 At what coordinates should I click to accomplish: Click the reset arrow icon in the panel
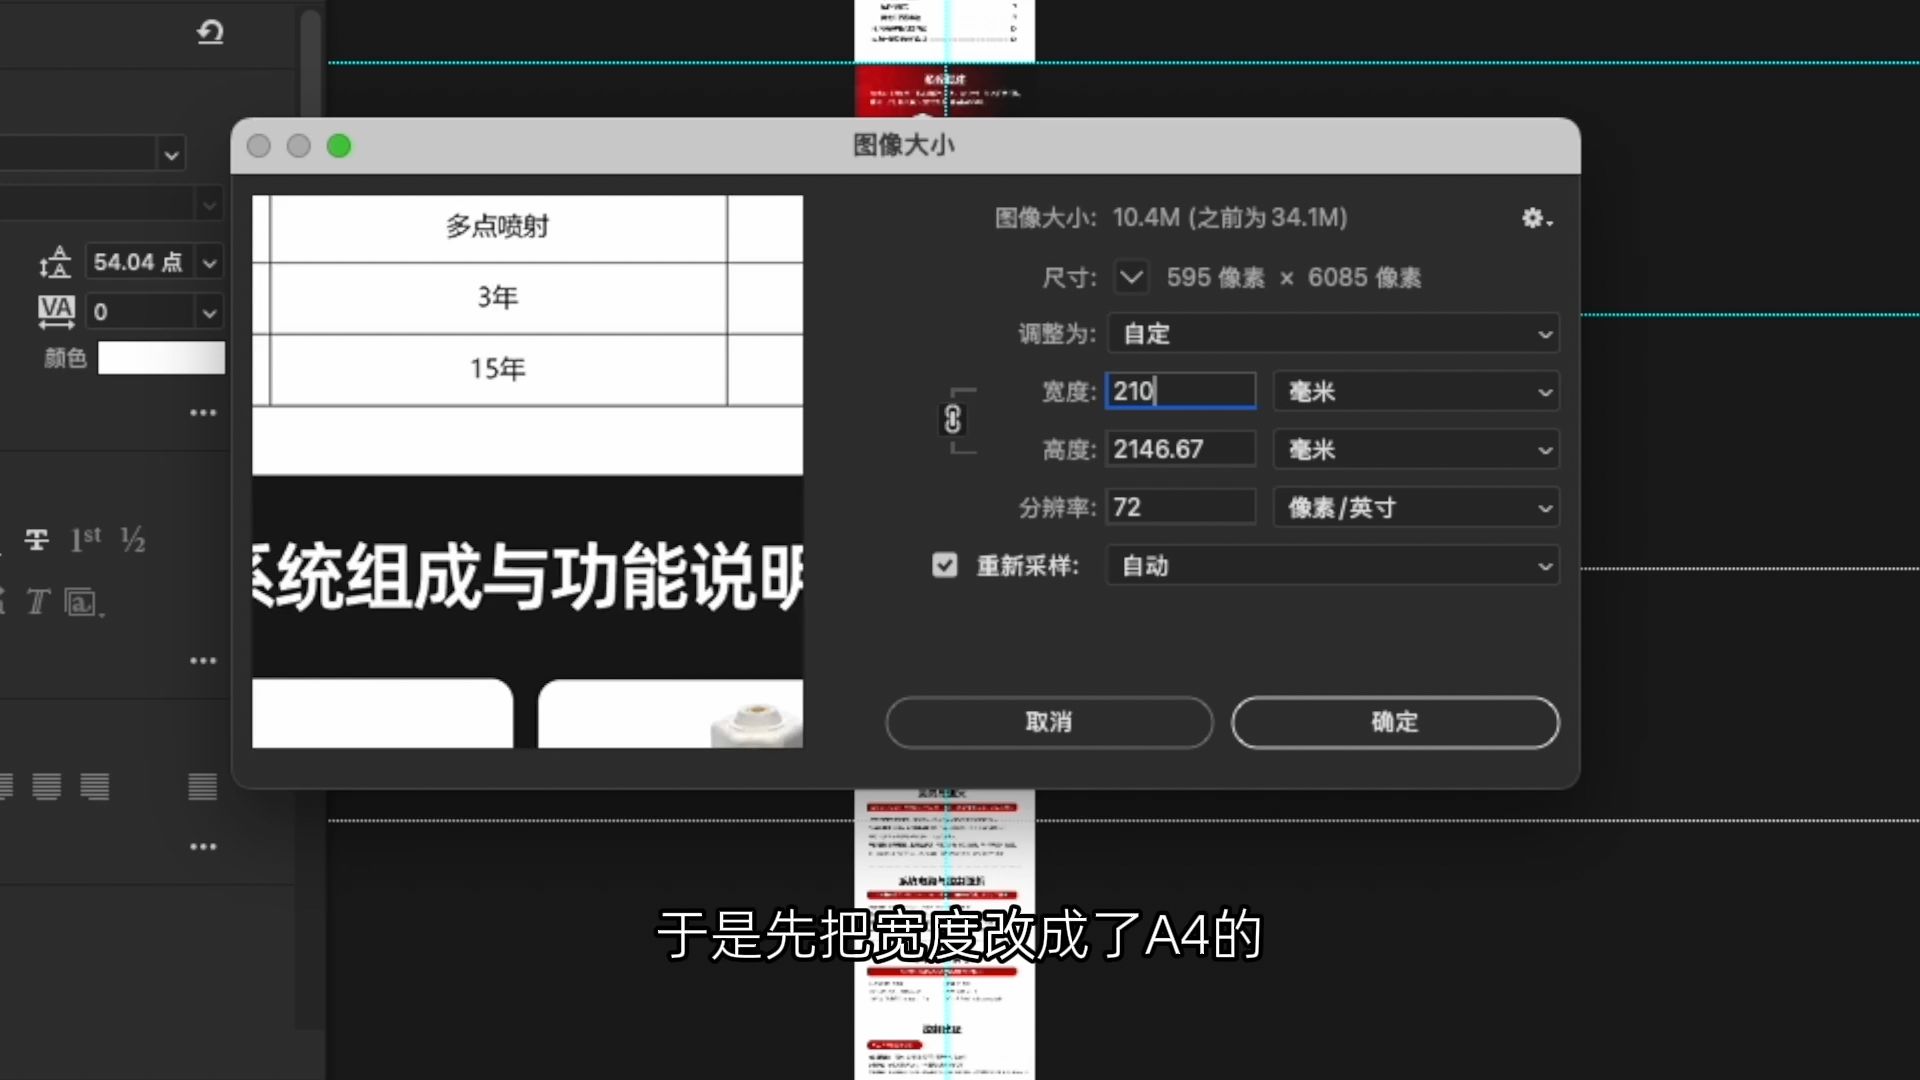tap(210, 33)
